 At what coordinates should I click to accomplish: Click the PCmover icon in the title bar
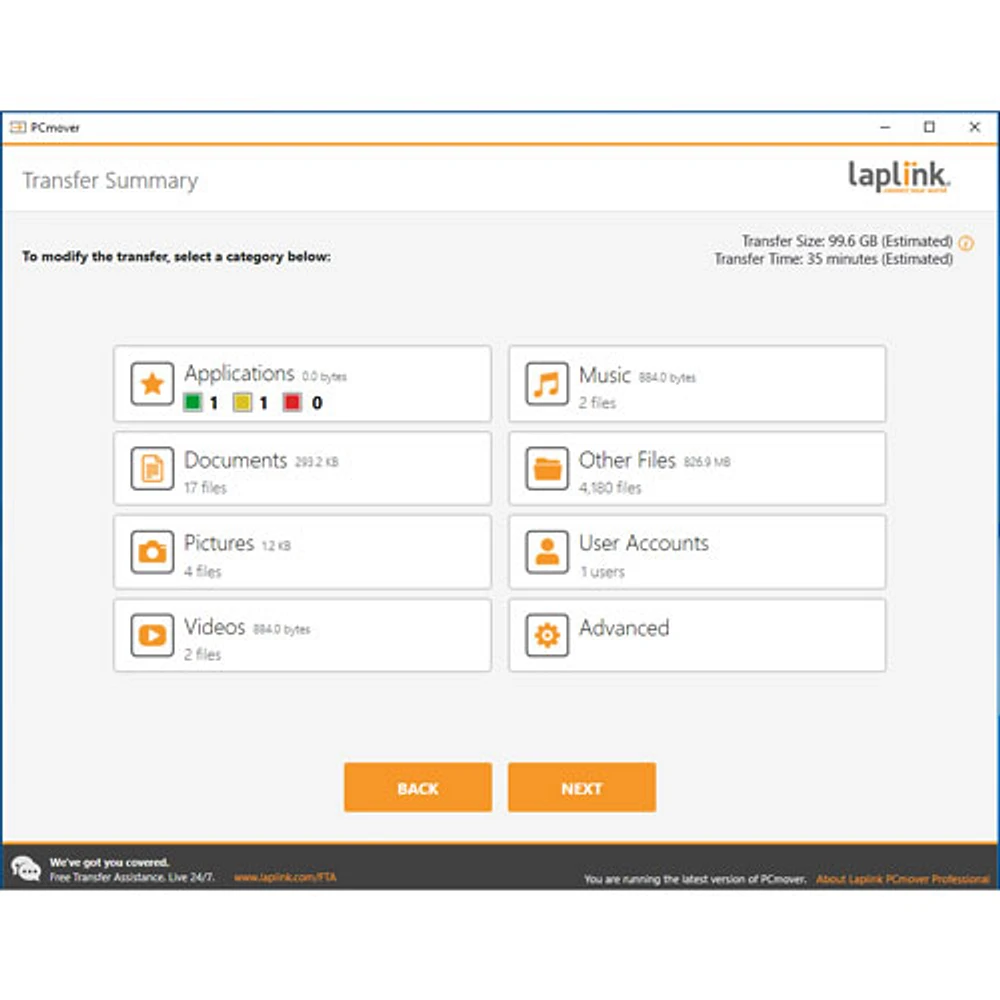coord(17,127)
